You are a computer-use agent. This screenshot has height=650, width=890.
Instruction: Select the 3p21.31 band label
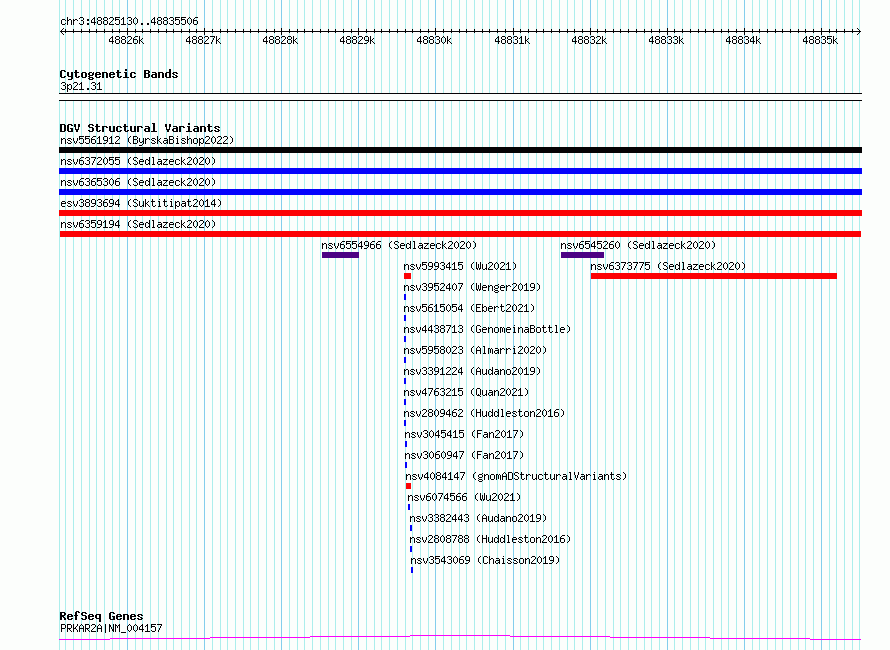(81, 86)
